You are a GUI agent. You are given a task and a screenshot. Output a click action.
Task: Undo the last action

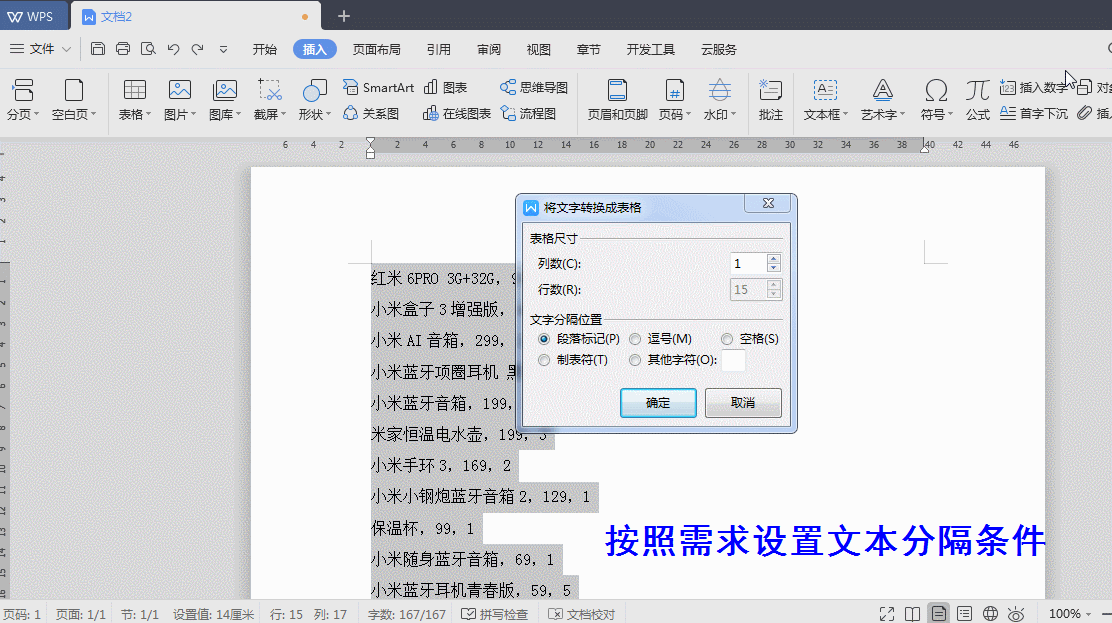[x=173, y=49]
